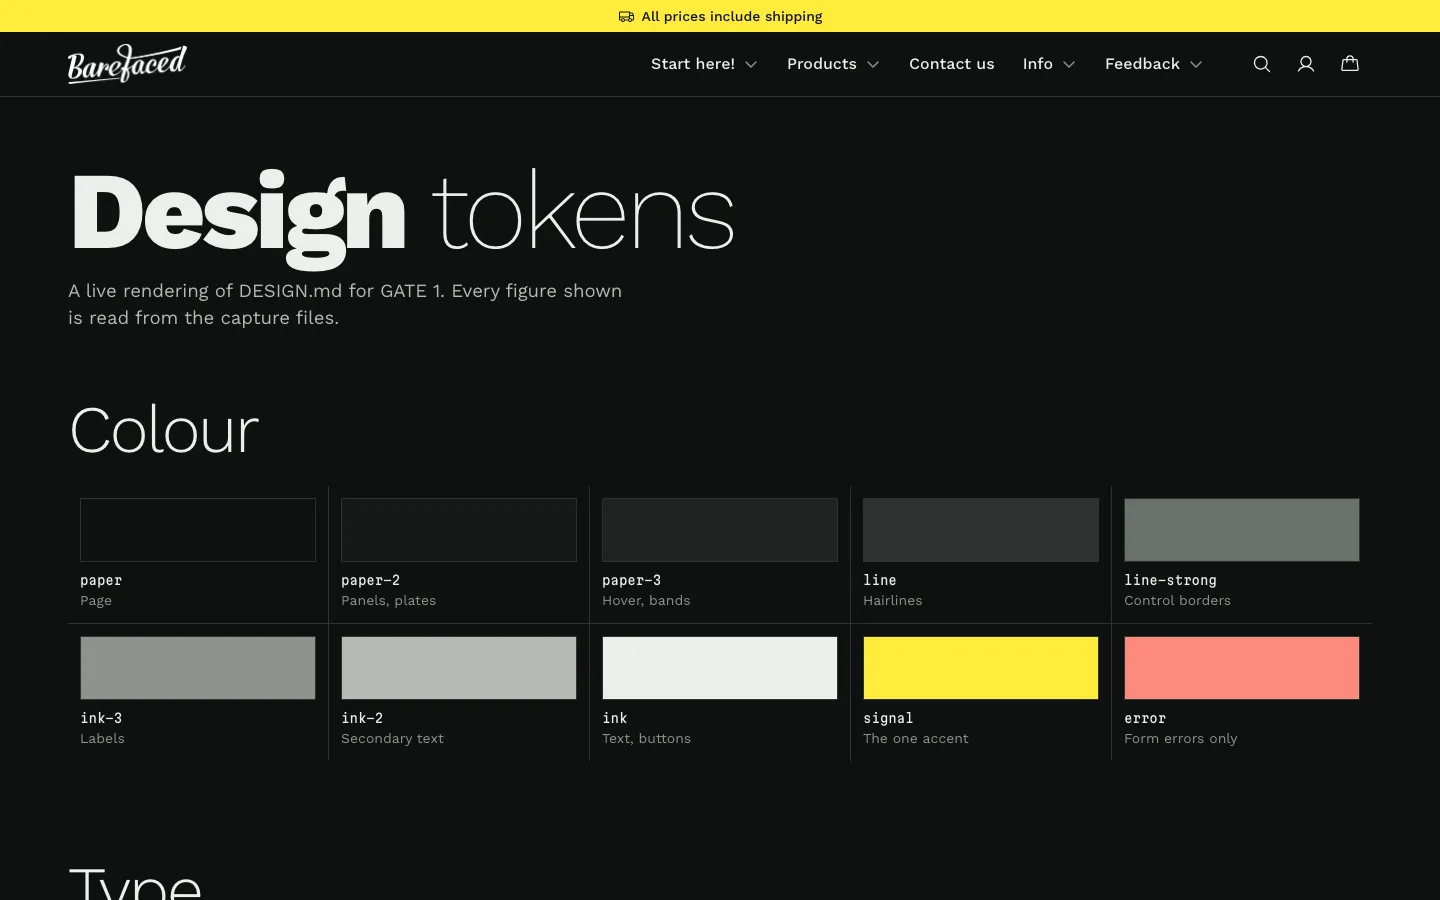Select the ink-2 colour swatch
The height and width of the screenshot is (900, 1440).
(459, 668)
